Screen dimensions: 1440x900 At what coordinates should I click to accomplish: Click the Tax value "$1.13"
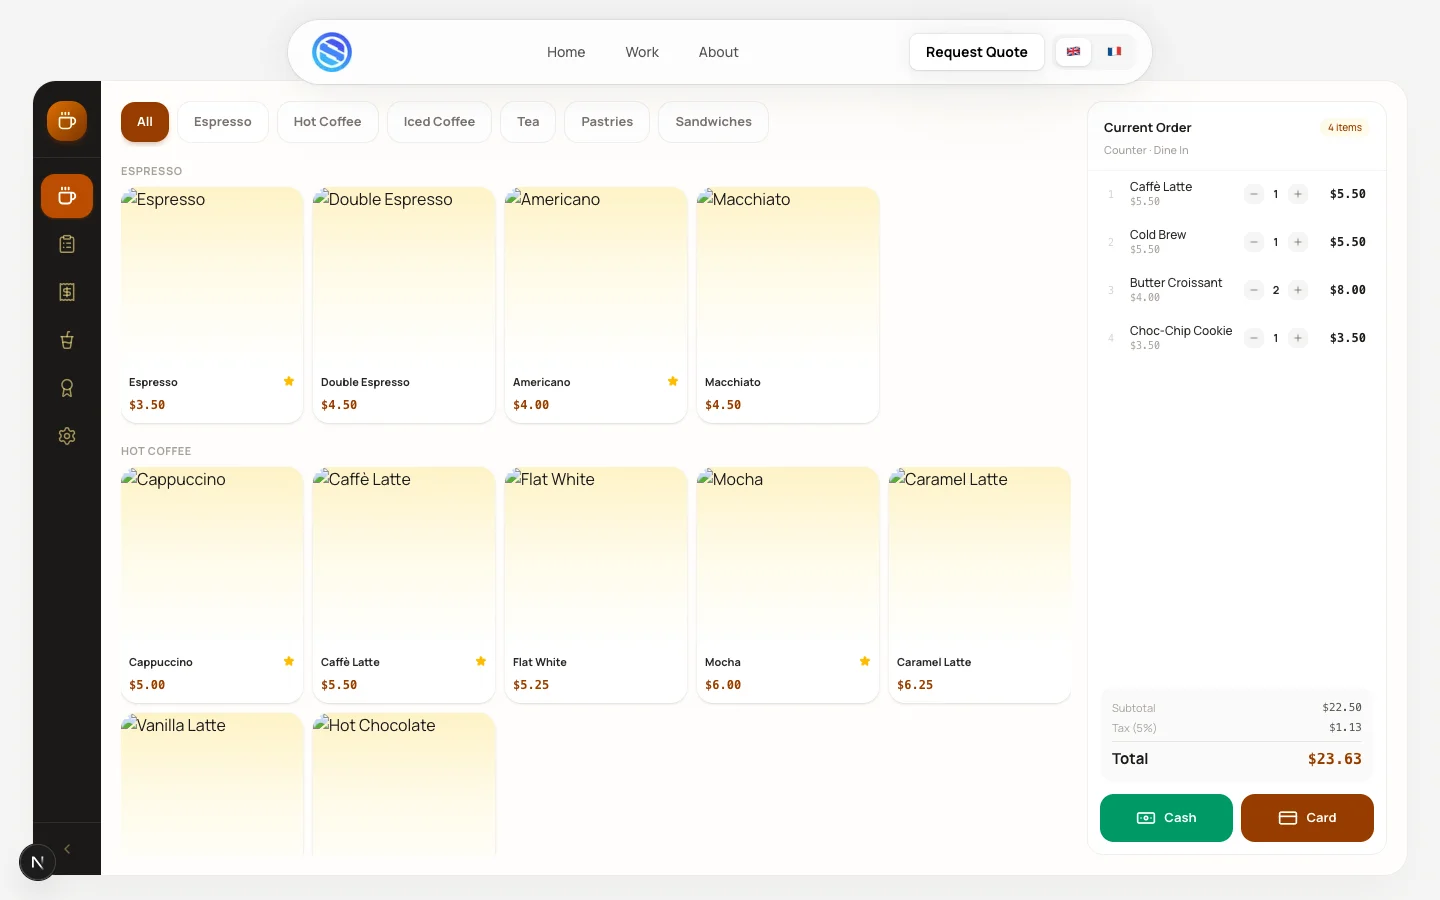pyautogui.click(x=1345, y=727)
